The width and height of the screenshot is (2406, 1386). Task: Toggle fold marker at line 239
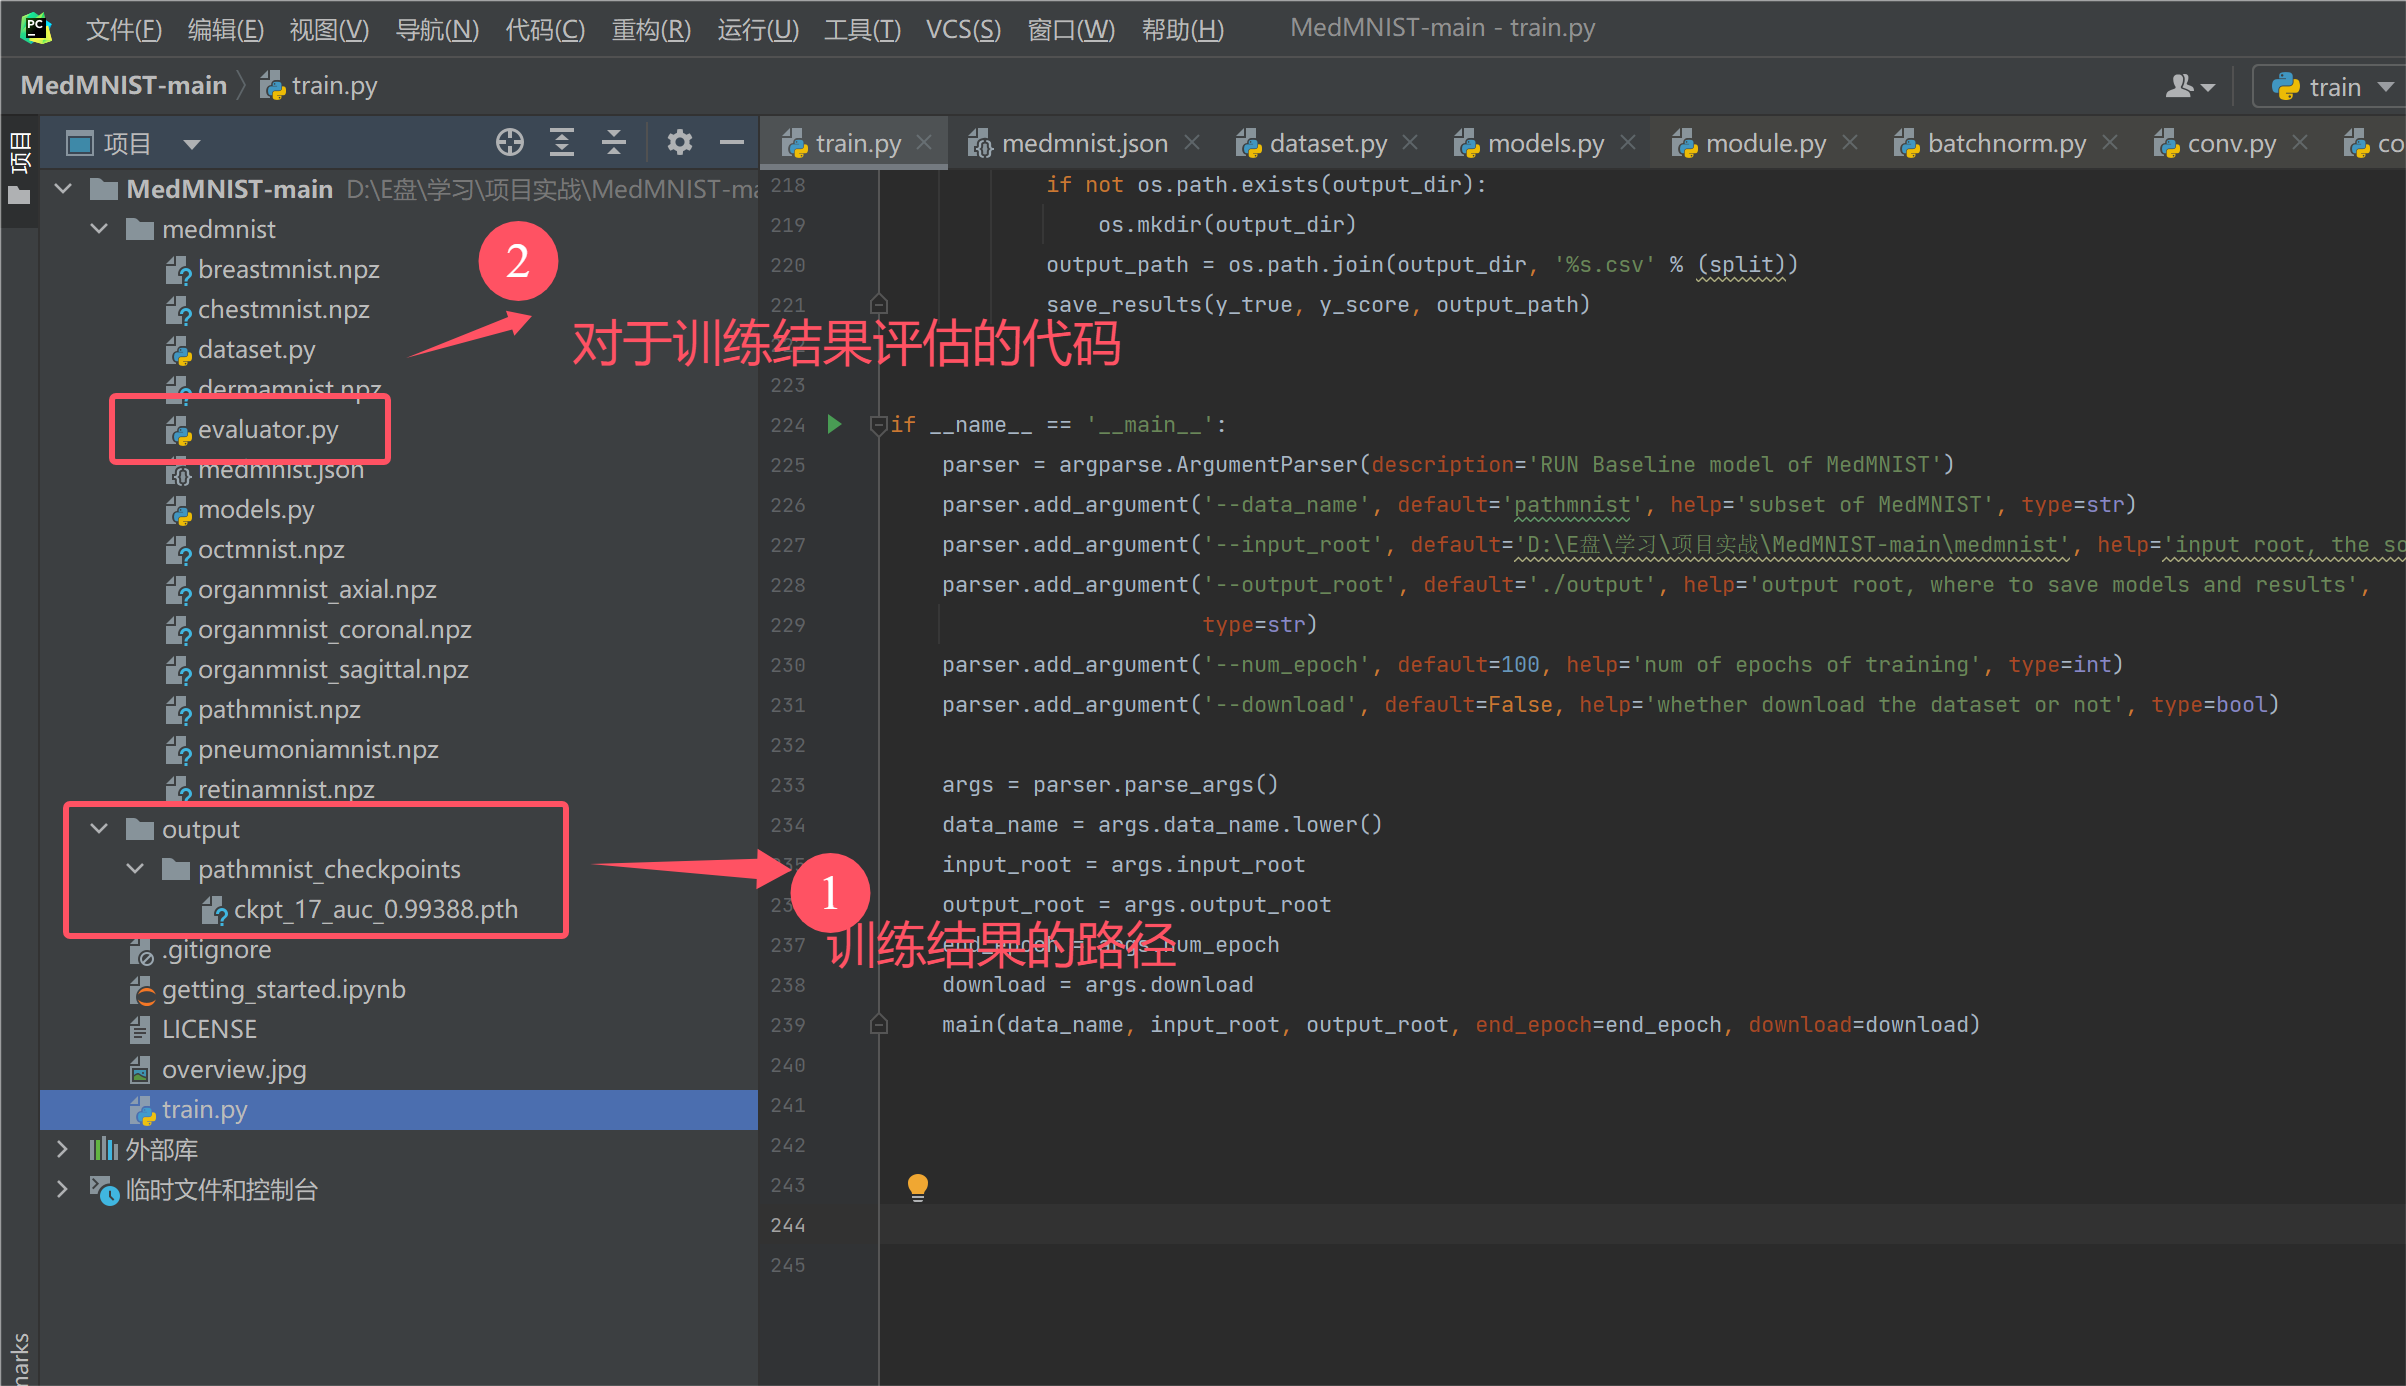[x=878, y=1024]
